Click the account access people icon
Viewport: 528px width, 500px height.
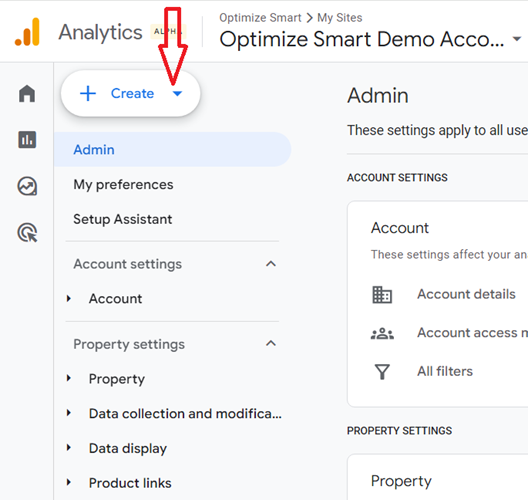pyautogui.click(x=382, y=334)
